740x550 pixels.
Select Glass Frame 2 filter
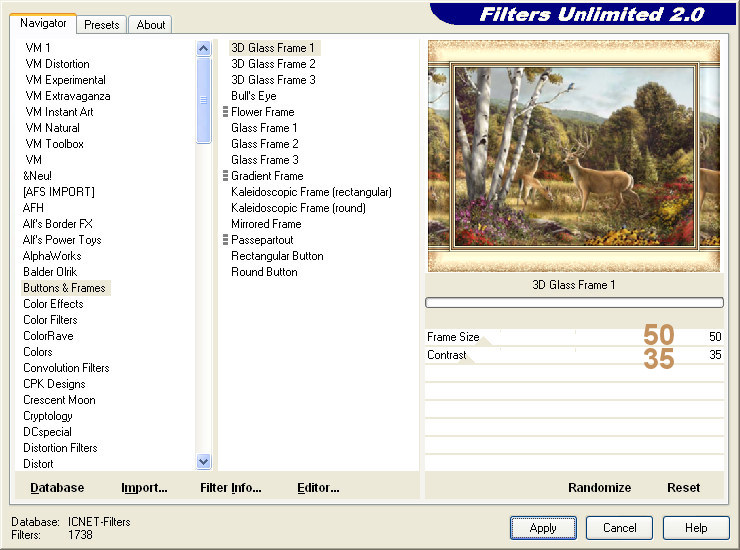(x=265, y=144)
